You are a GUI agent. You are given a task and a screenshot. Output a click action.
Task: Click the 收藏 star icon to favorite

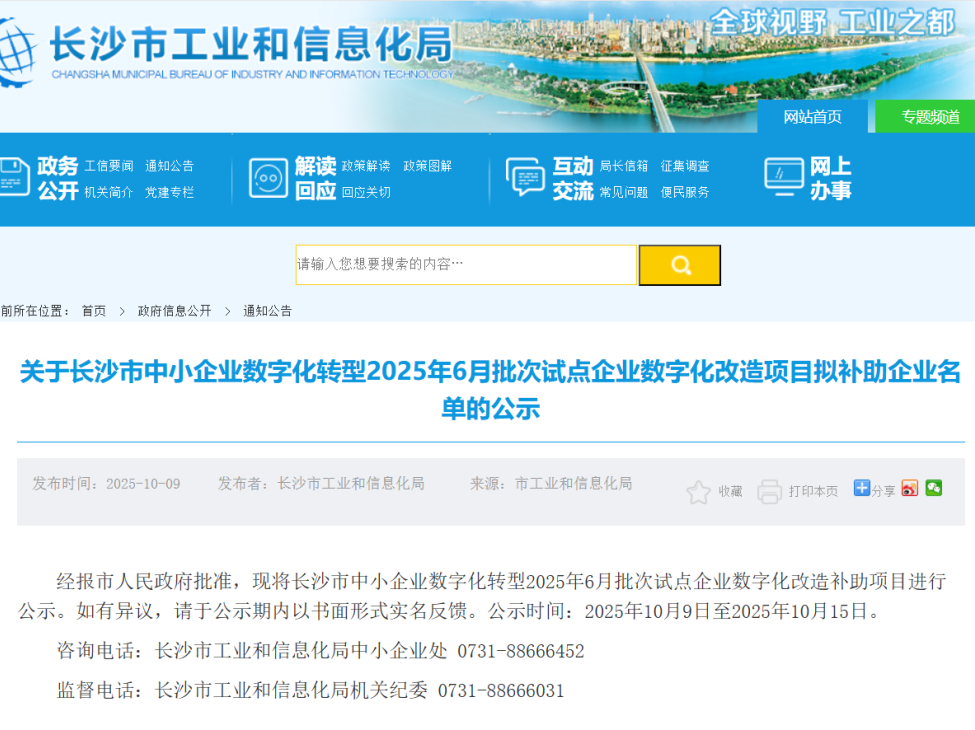point(697,490)
